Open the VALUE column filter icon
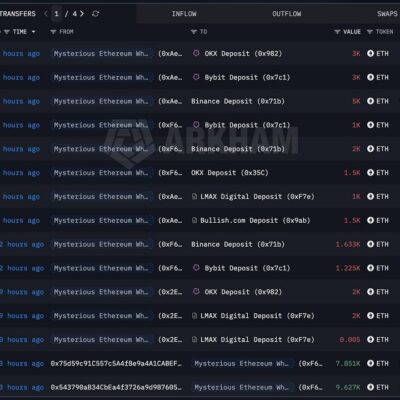This screenshot has width=400, height=400. click(337, 32)
